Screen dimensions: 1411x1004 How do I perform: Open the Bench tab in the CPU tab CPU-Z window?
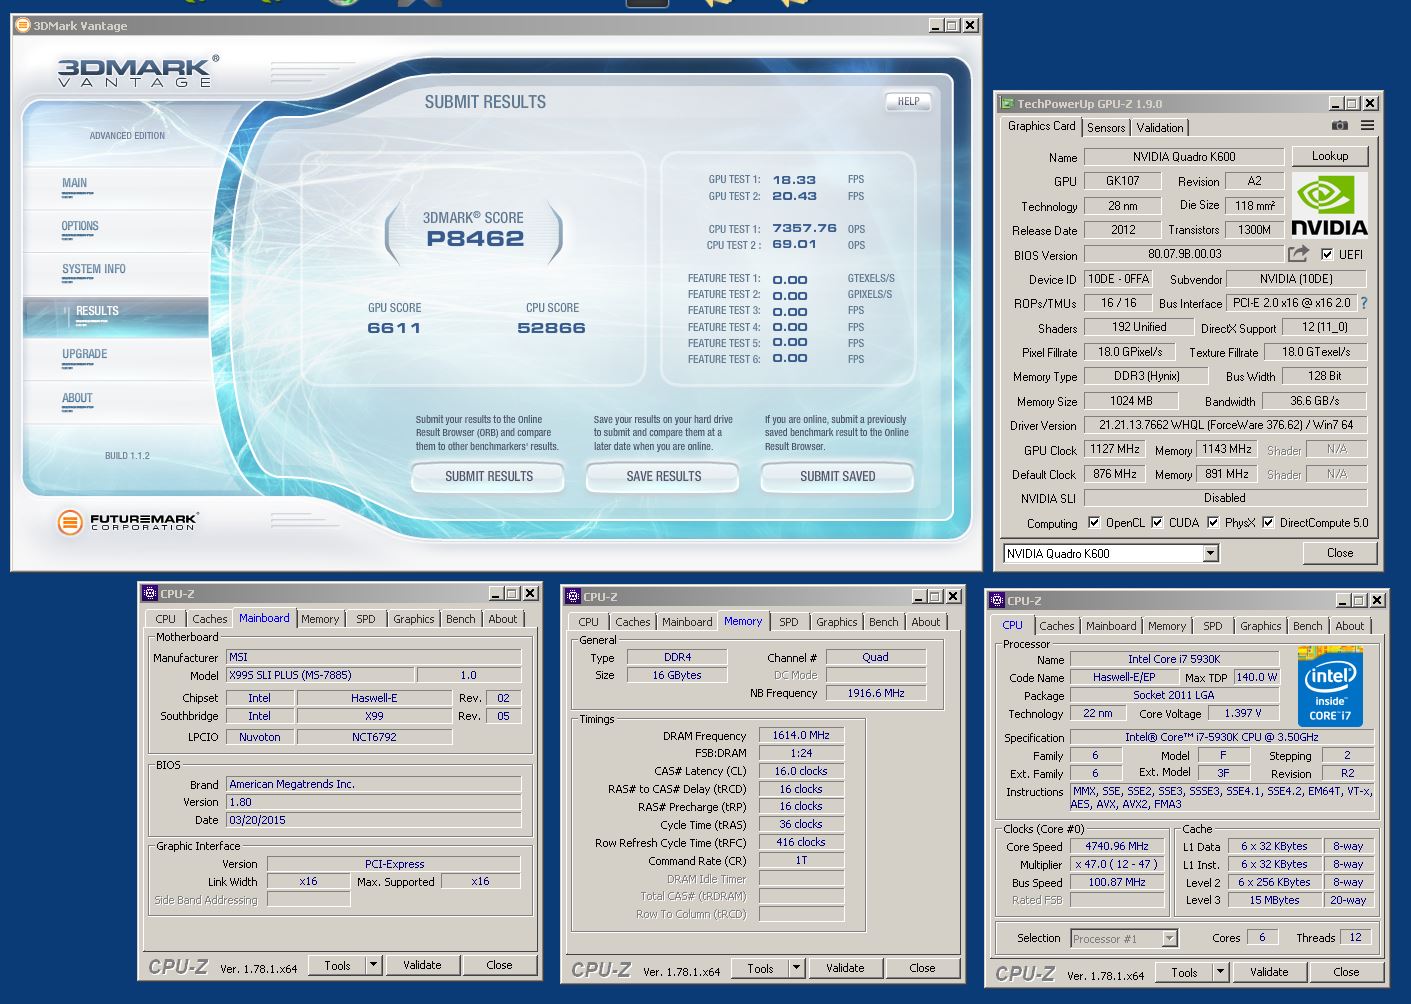1307,626
